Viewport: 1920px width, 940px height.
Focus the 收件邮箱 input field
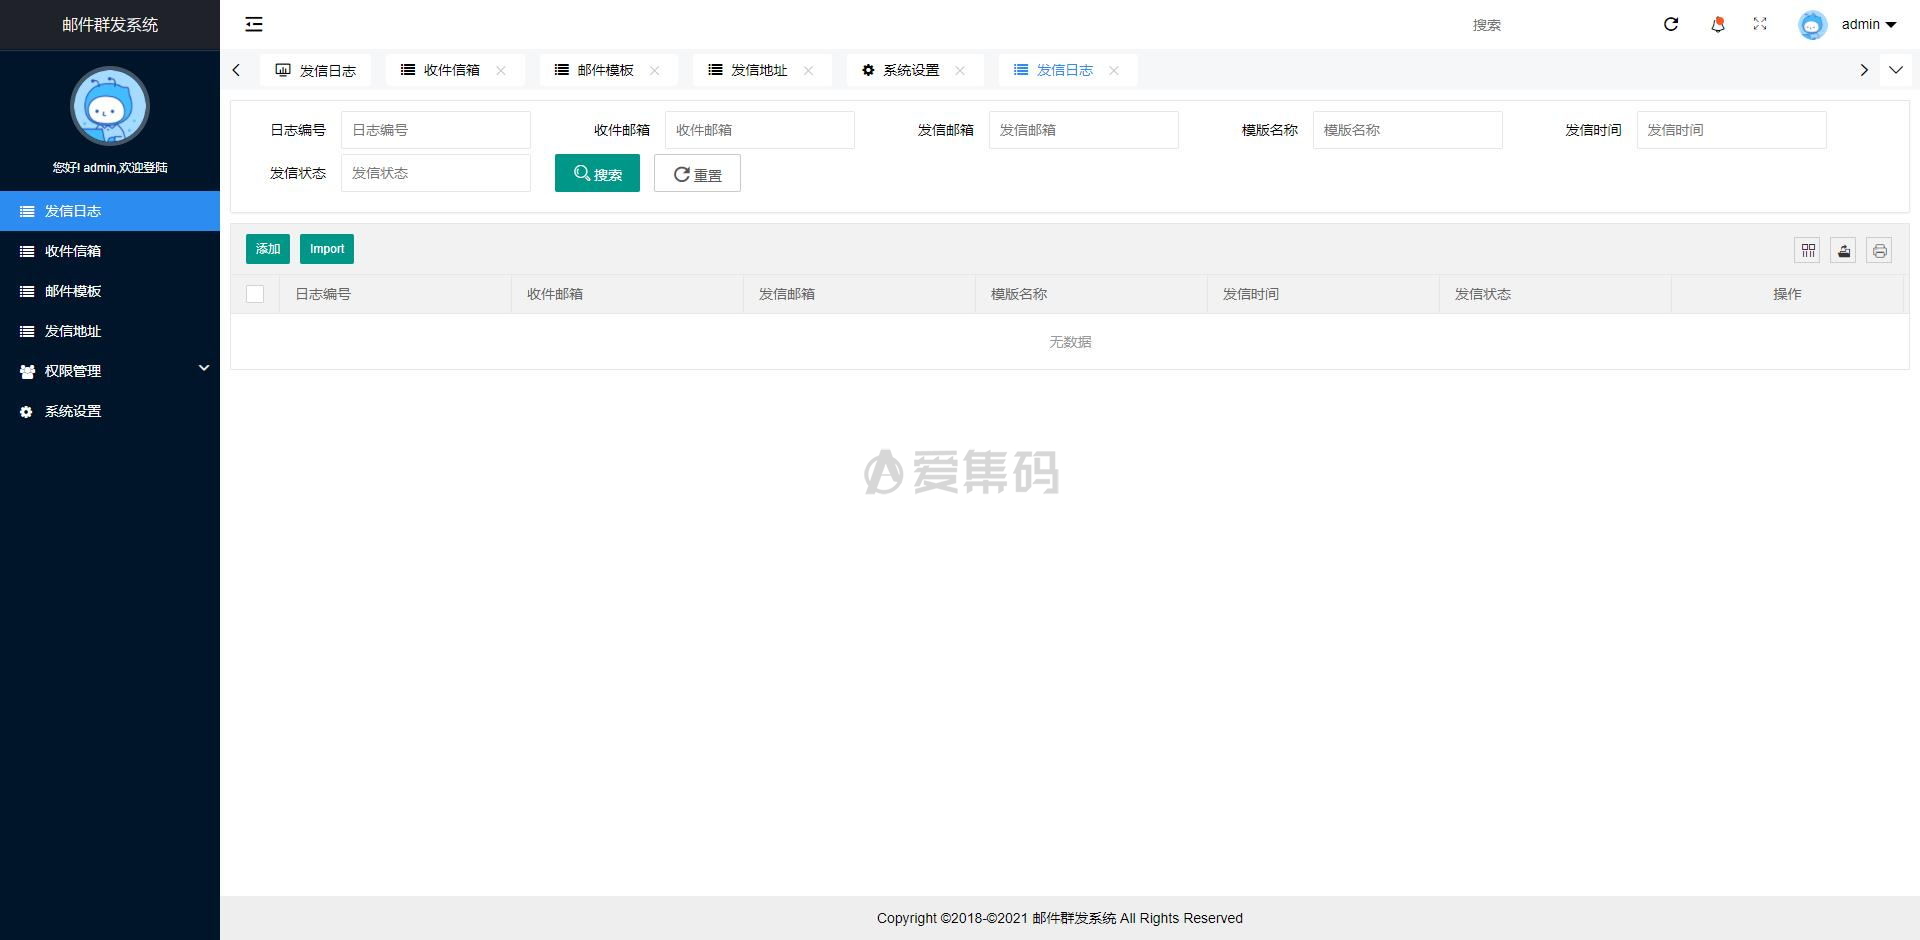760,130
